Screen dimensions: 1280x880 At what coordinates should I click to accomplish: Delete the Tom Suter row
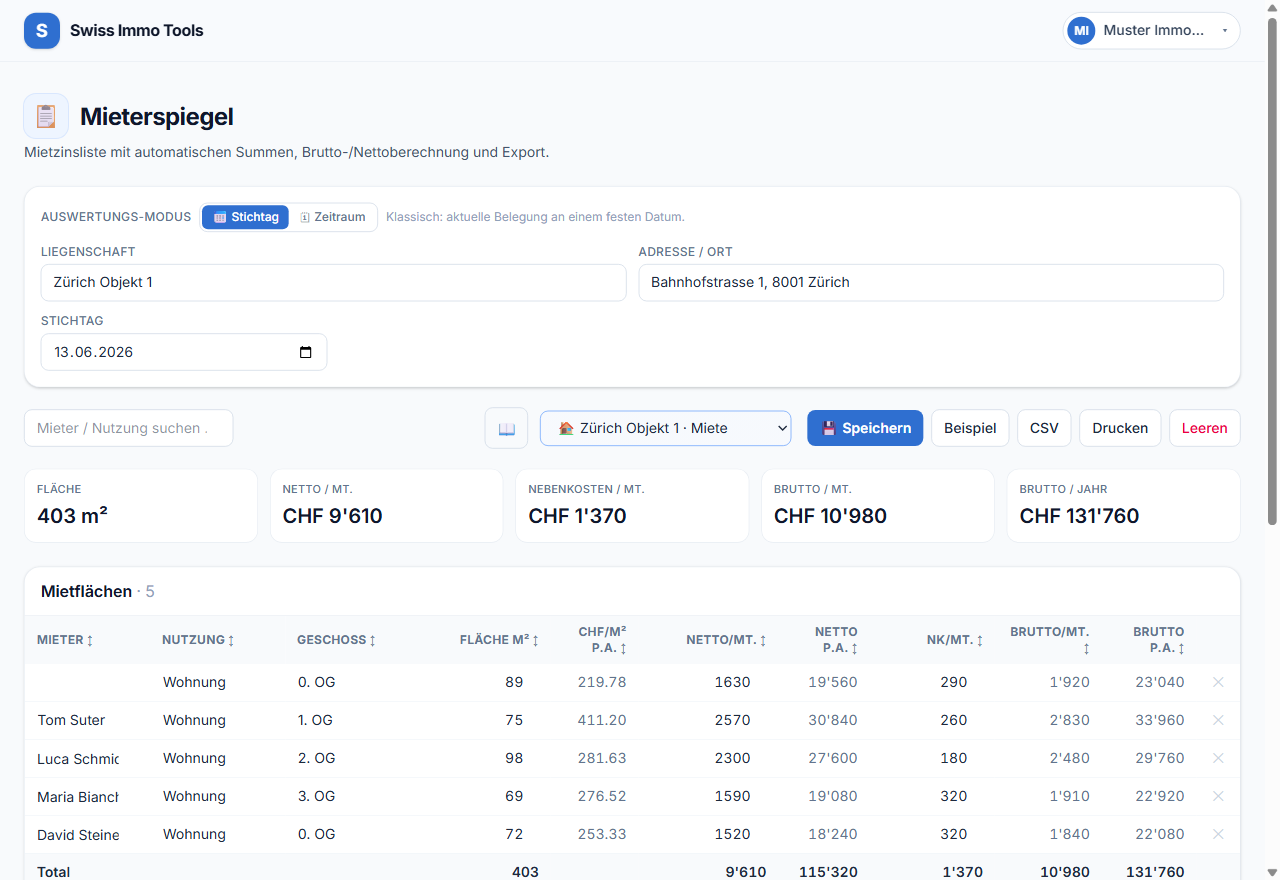click(1218, 720)
